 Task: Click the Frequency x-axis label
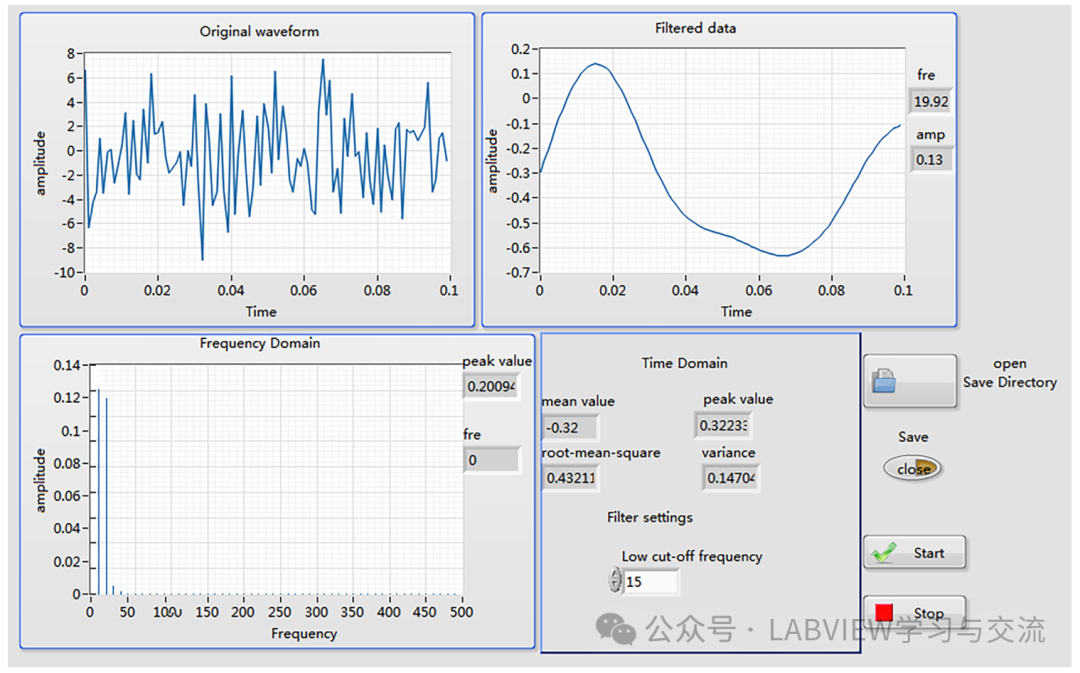[304, 634]
